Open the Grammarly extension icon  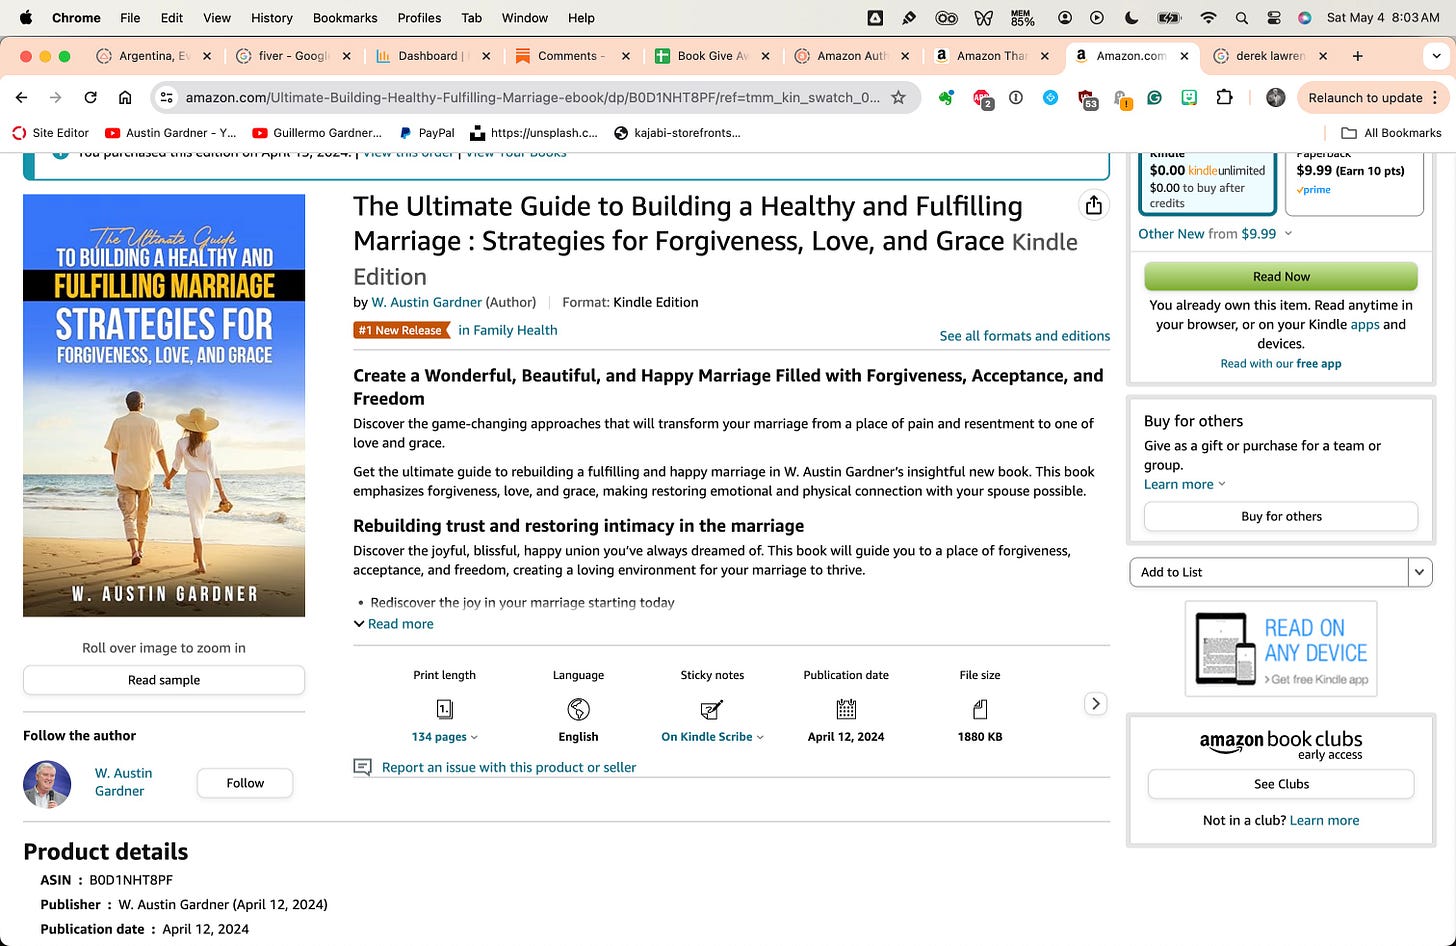pyautogui.click(x=1154, y=97)
